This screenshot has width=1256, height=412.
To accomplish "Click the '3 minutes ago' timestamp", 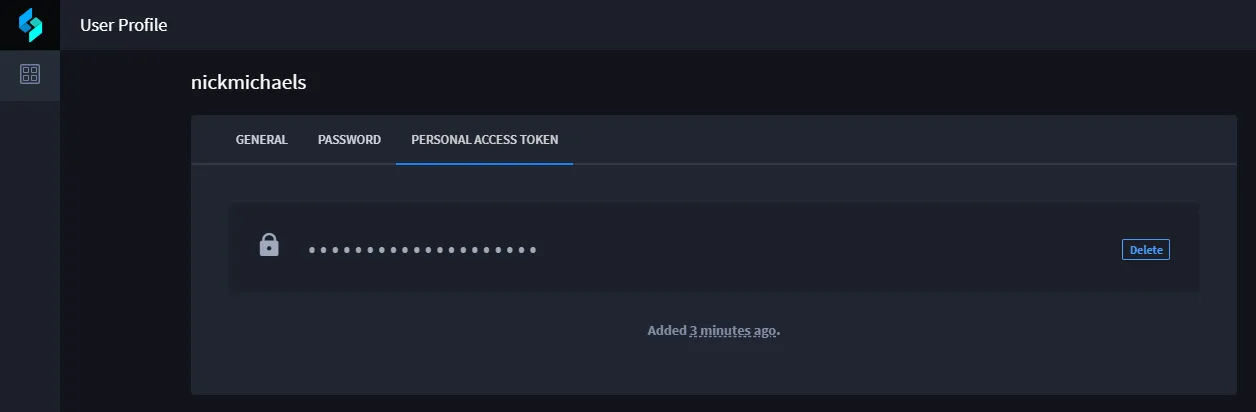I will (733, 331).
